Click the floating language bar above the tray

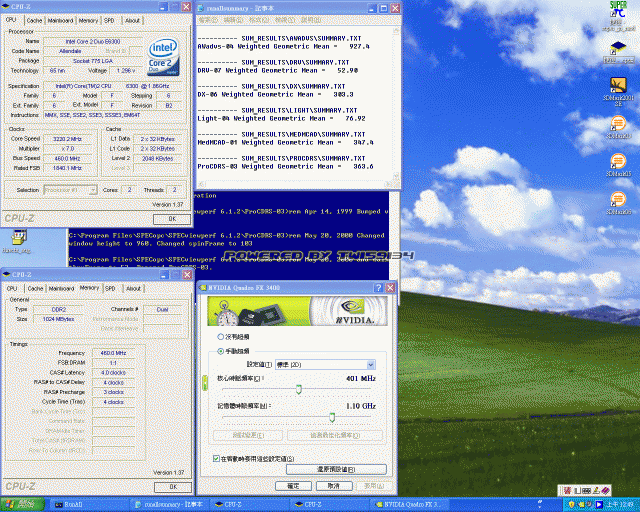[584, 490]
